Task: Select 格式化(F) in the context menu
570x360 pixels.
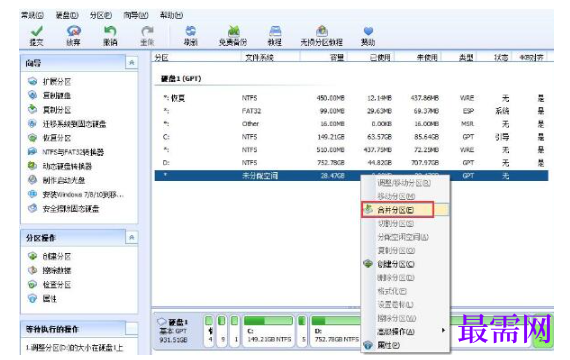Action: (x=405, y=291)
